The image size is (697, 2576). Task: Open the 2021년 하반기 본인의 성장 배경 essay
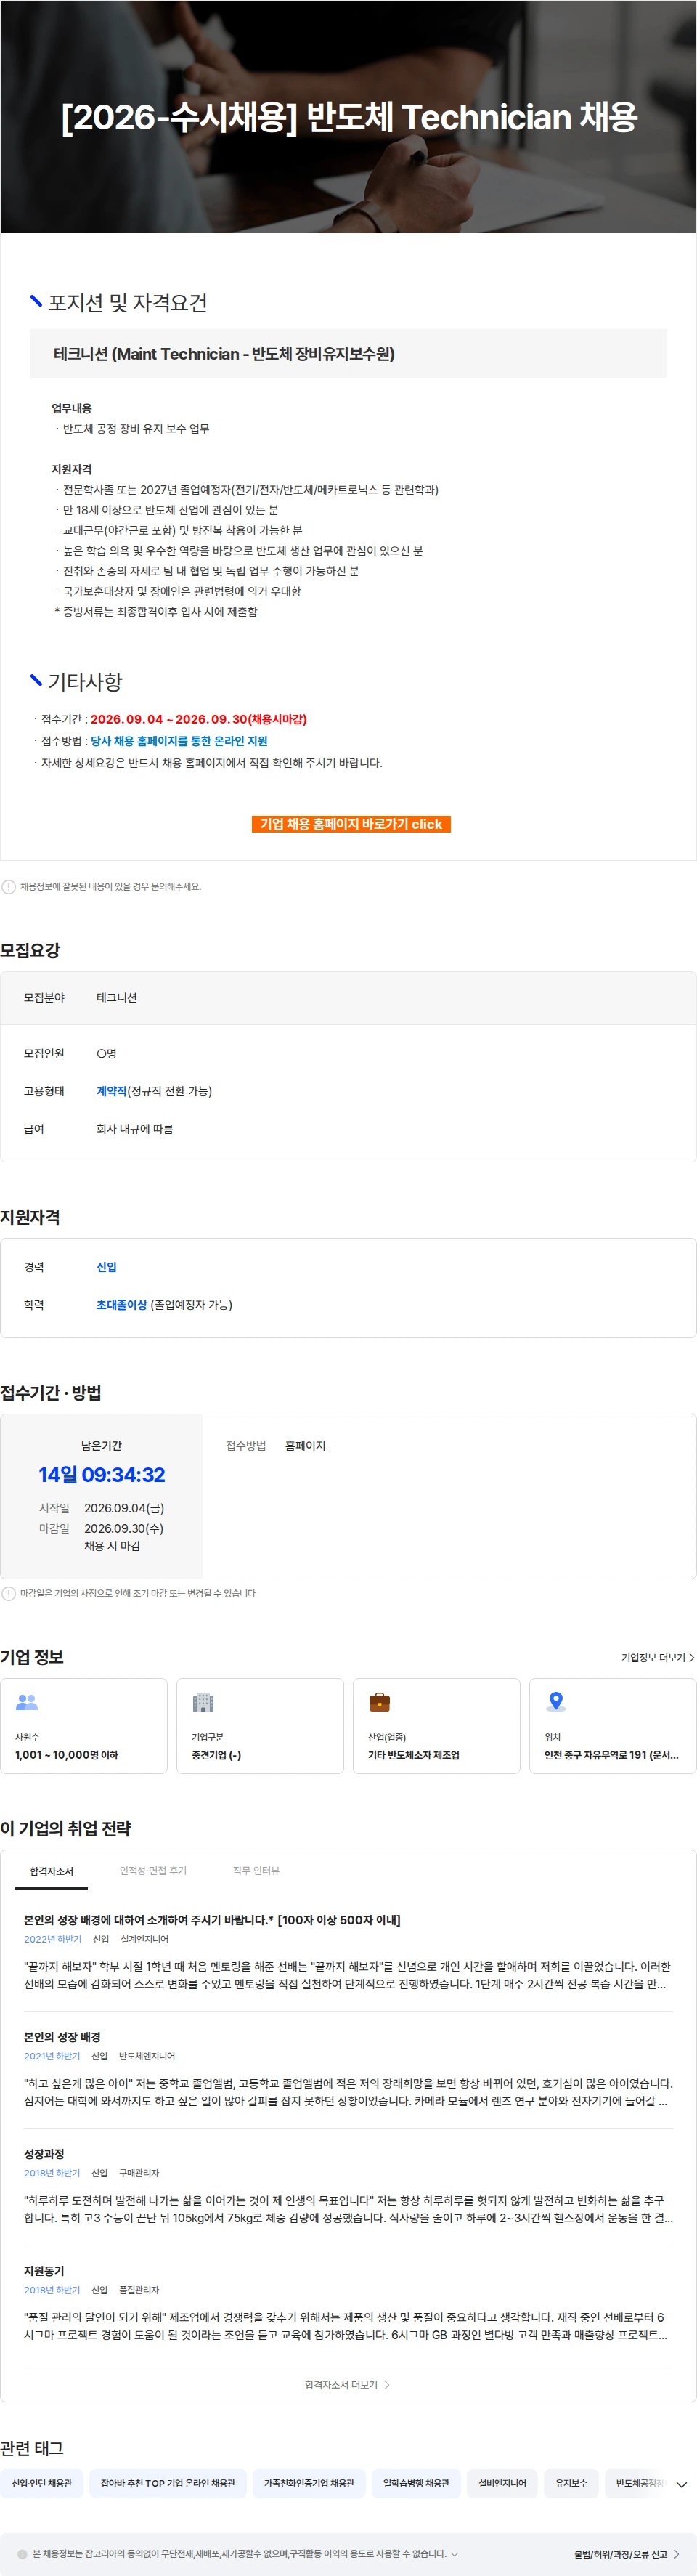click(62, 2037)
